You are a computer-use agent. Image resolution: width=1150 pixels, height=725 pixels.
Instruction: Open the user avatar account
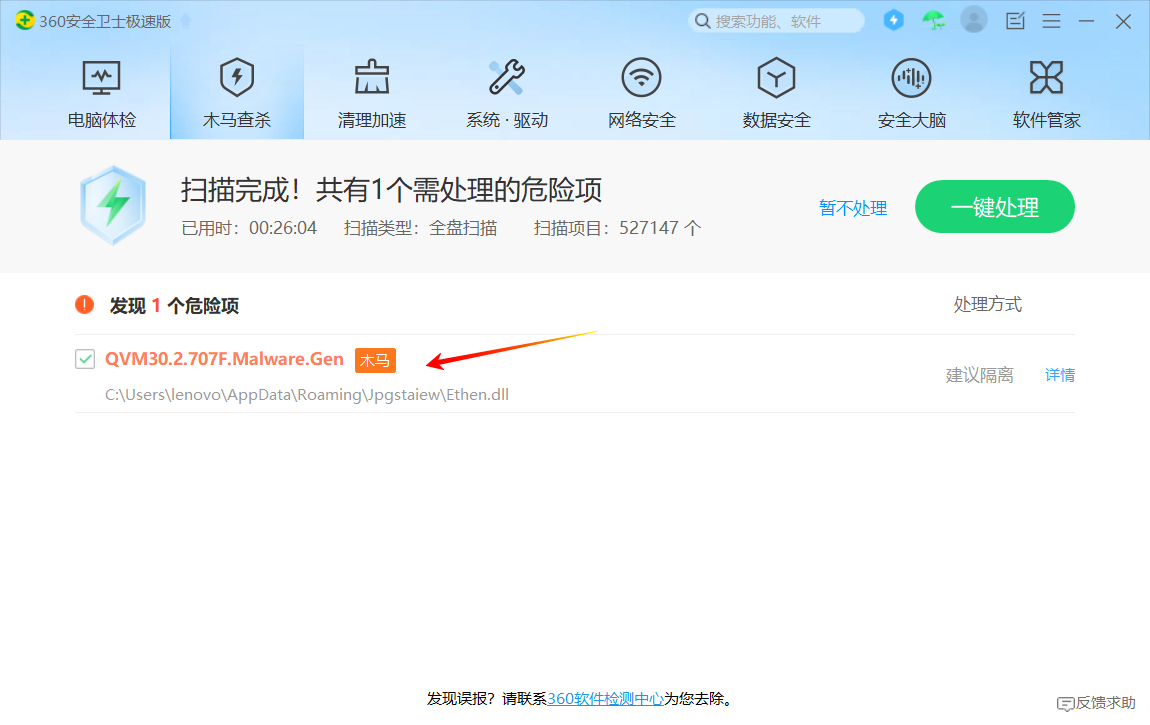(974, 21)
